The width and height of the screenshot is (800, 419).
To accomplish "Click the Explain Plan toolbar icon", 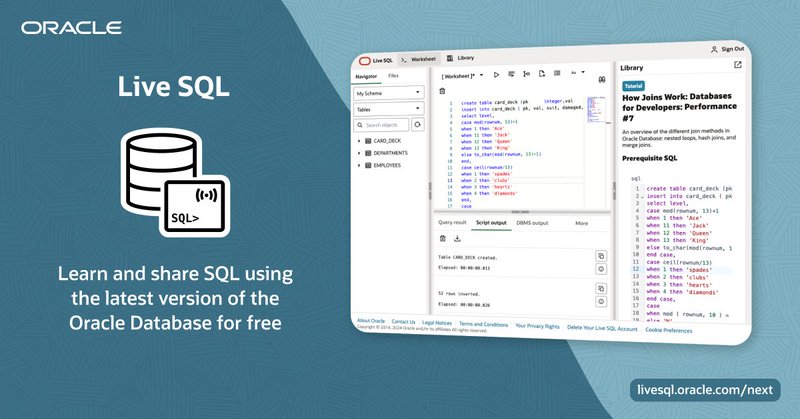I will click(527, 74).
